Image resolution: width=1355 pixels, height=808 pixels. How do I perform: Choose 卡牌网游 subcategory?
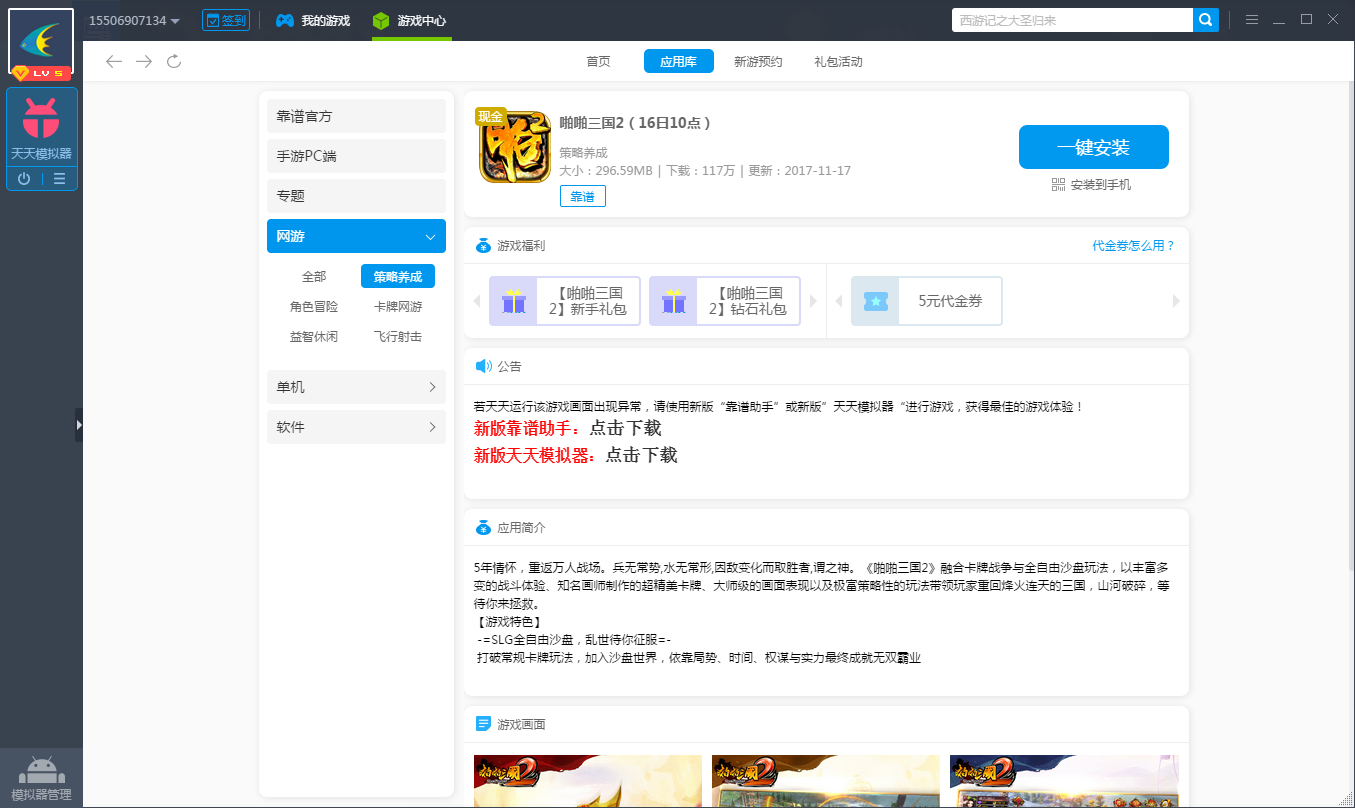(398, 307)
